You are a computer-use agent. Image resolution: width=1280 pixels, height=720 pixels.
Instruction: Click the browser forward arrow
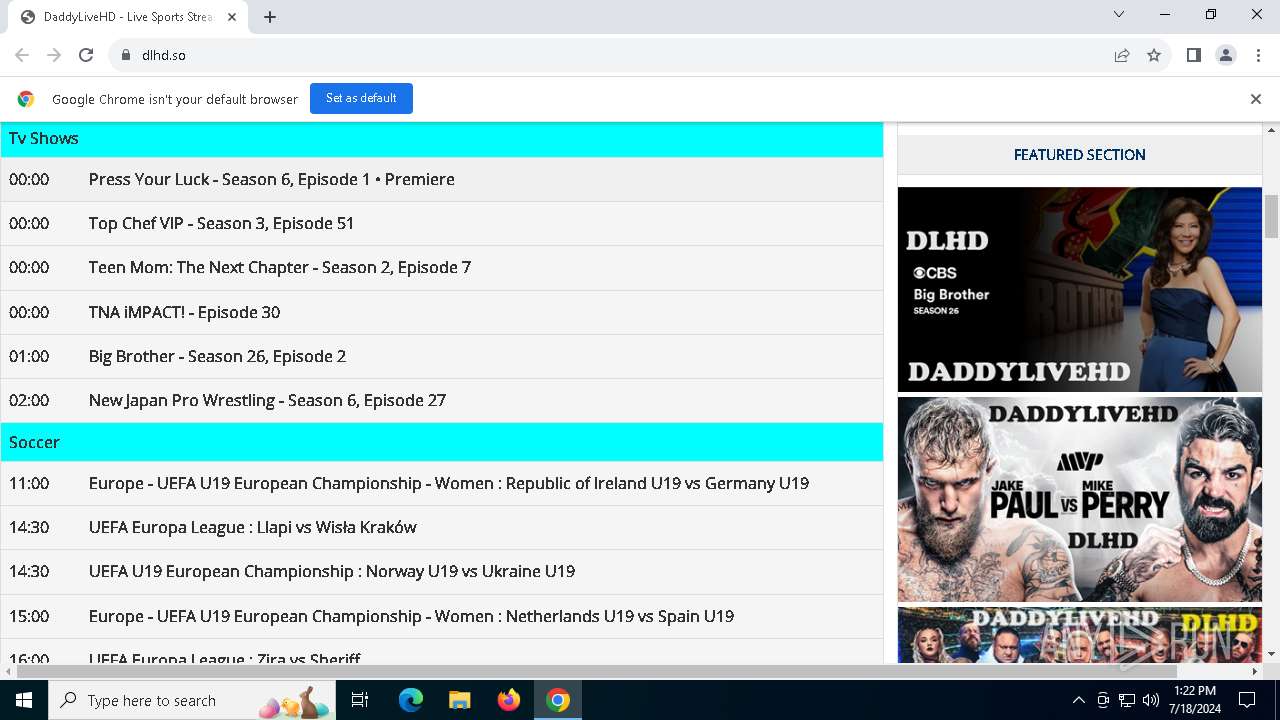point(54,55)
